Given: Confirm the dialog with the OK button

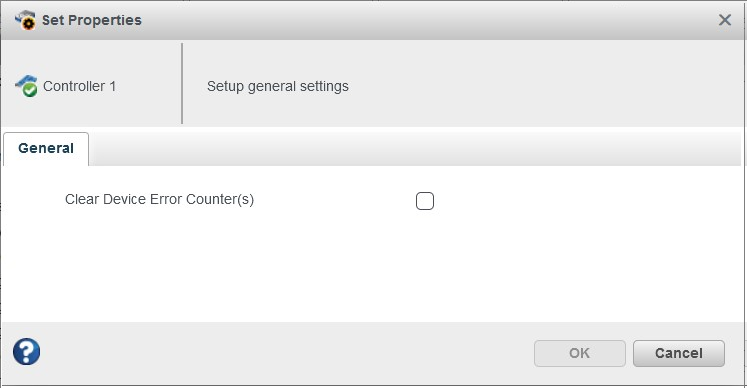Looking at the screenshot, I should 579,353.
